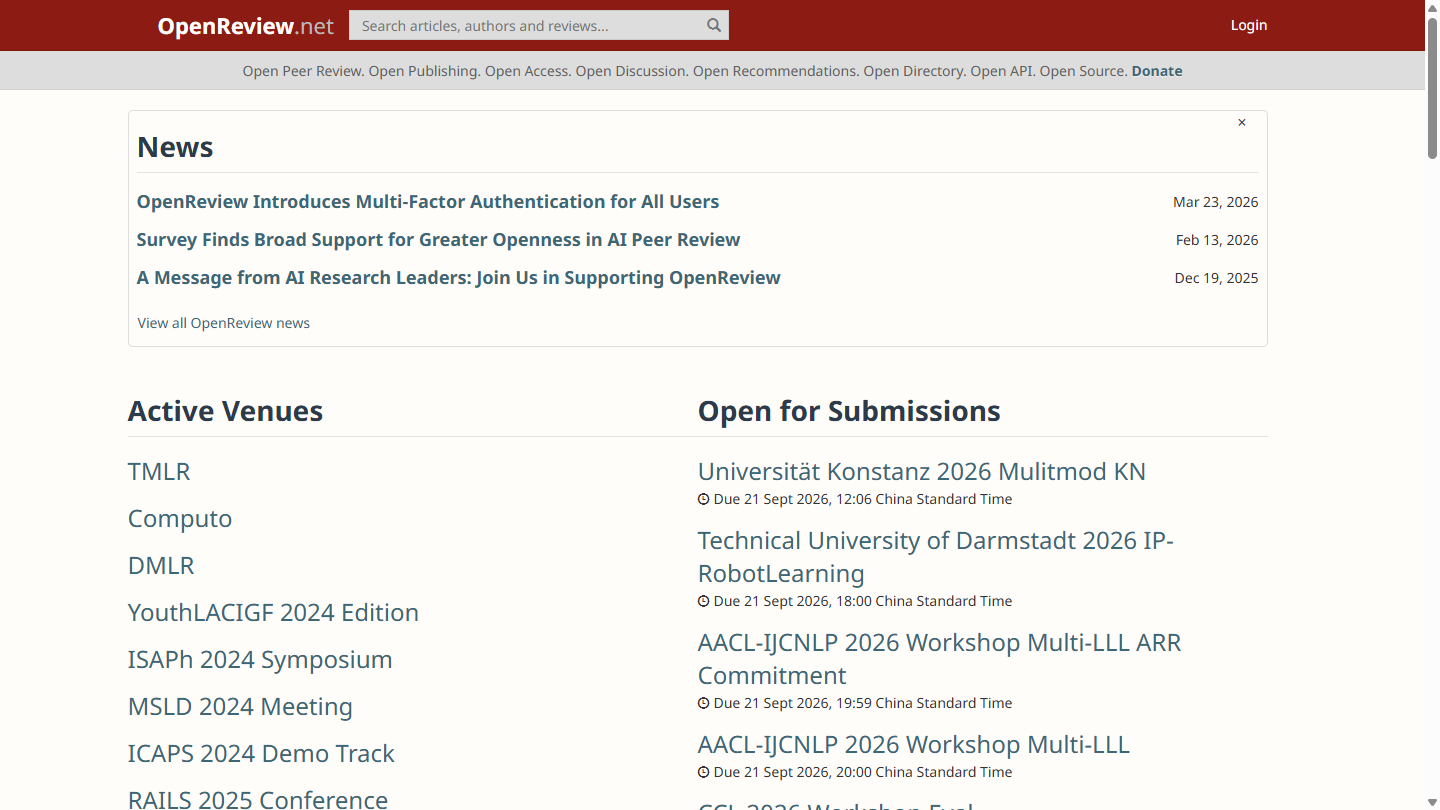Open RAILS 2025 Conference venue
Image resolution: width=1440 pixels, height=810 pixels.
[258, 799]
